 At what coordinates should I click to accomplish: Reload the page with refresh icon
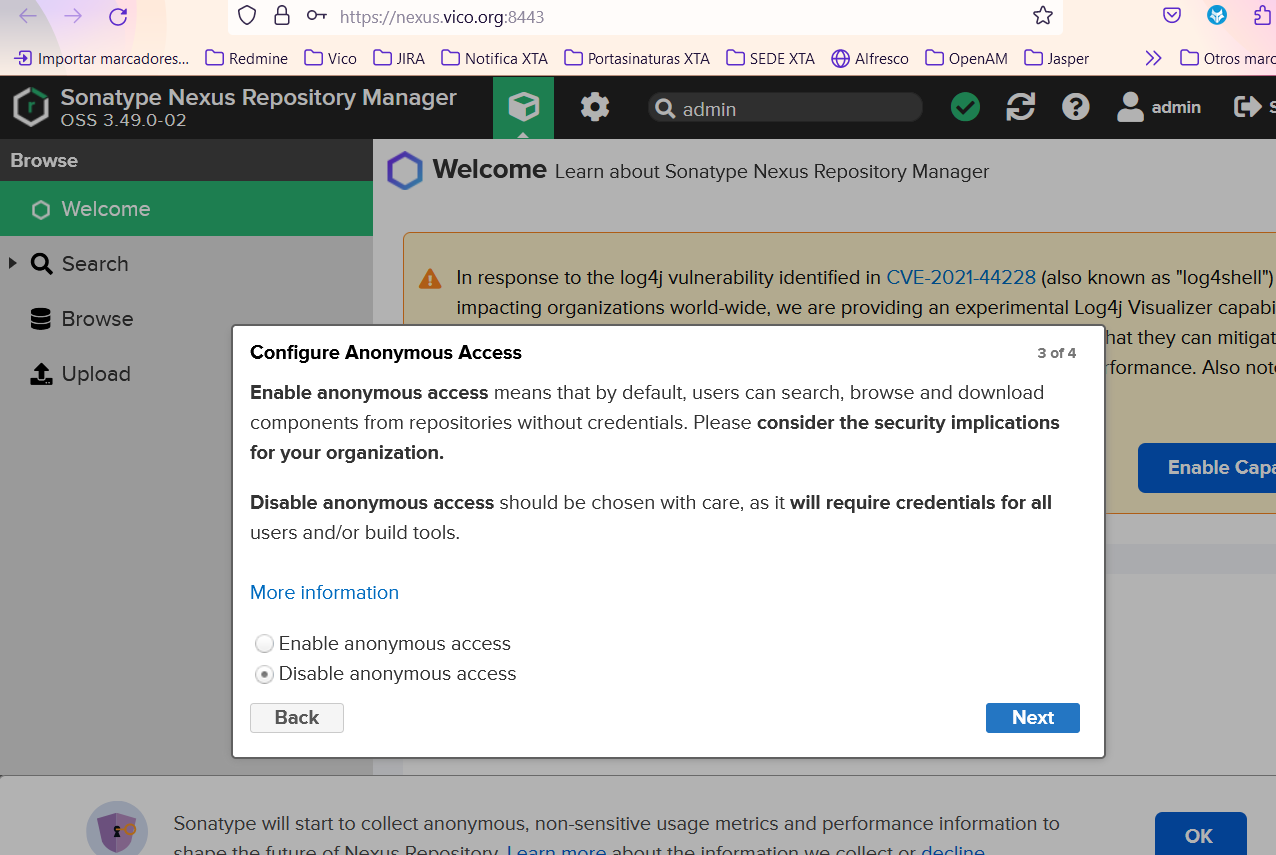[x=118, y=16]
